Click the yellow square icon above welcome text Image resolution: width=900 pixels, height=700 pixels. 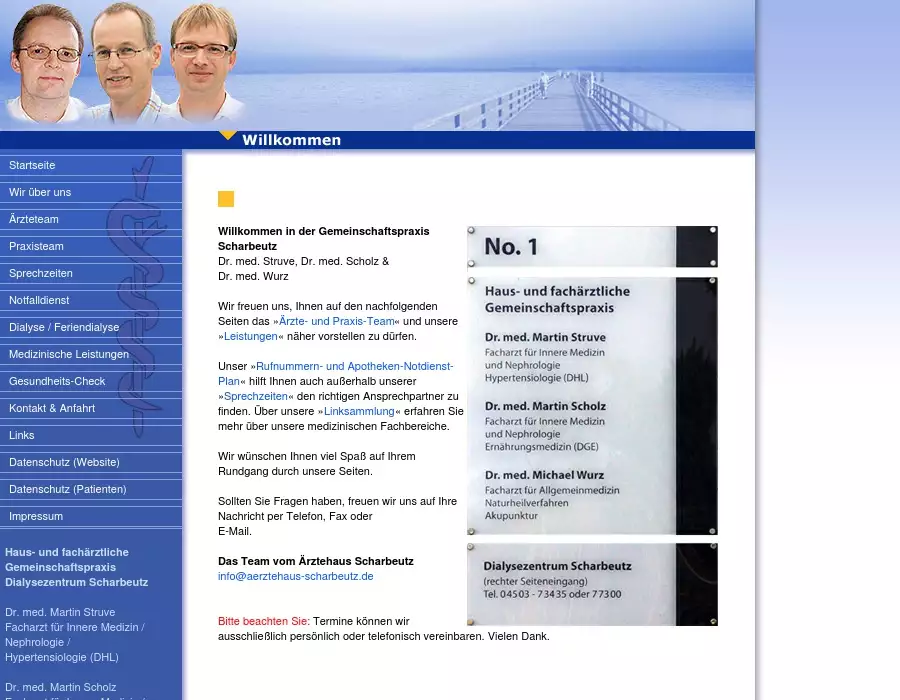coord(226,199)
